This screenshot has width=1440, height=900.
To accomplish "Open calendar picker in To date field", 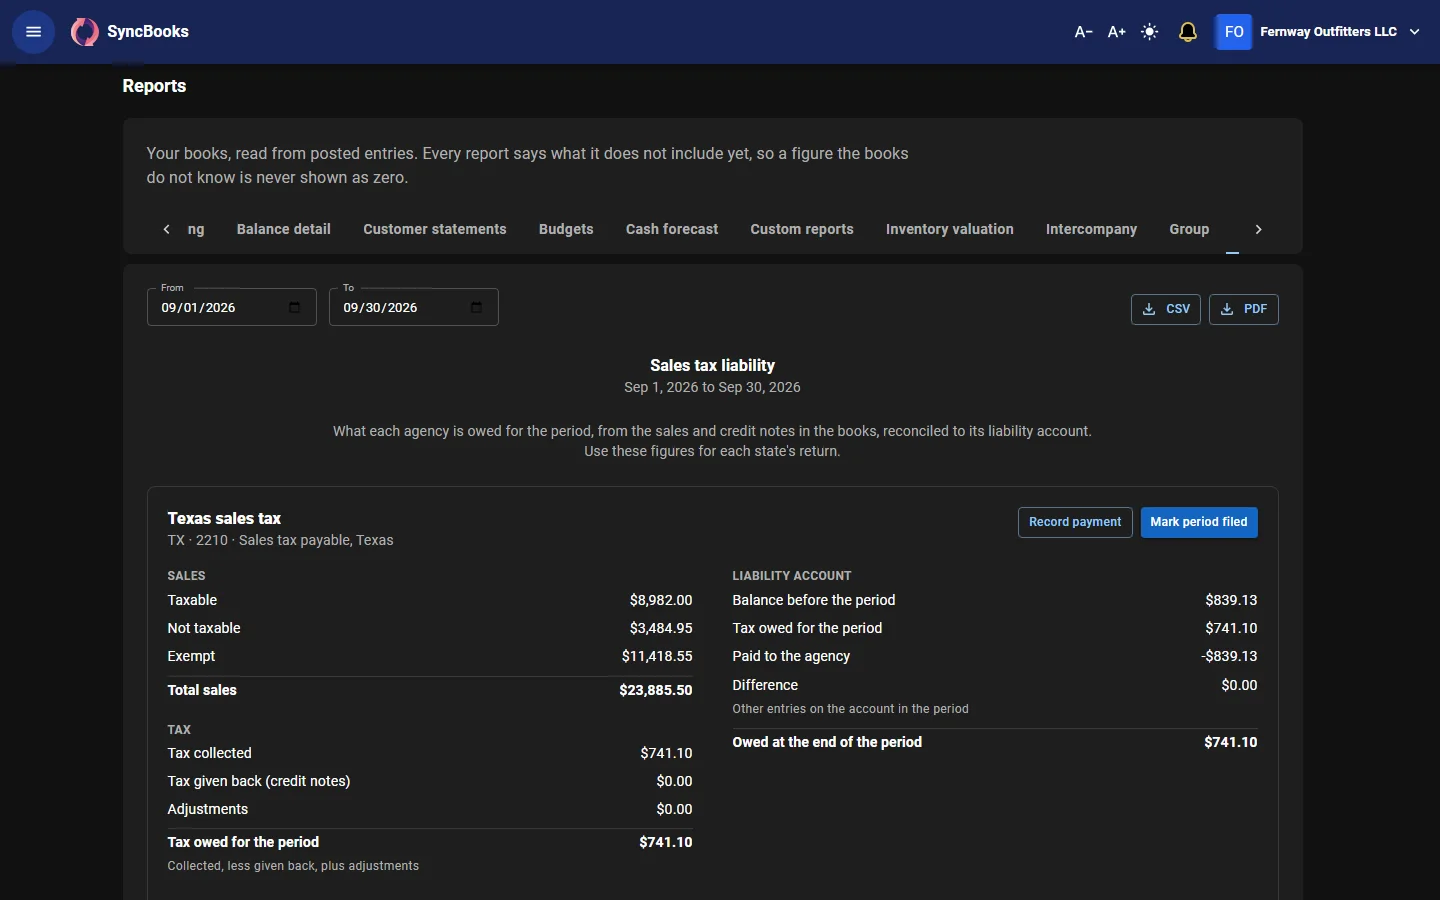I will (x=476, y=308).
